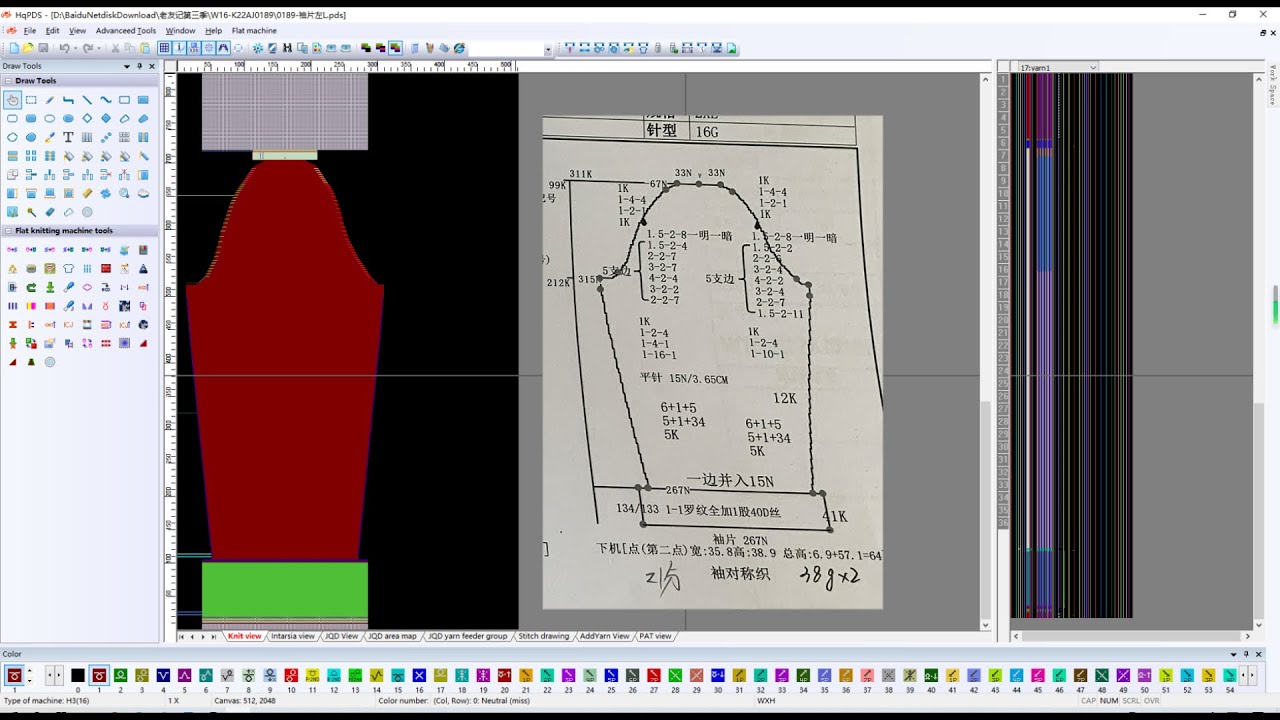Select the dark triangle knitting tool
Image resolution: width=1280 pixels, height=720 pixels.
click(143, 268)
